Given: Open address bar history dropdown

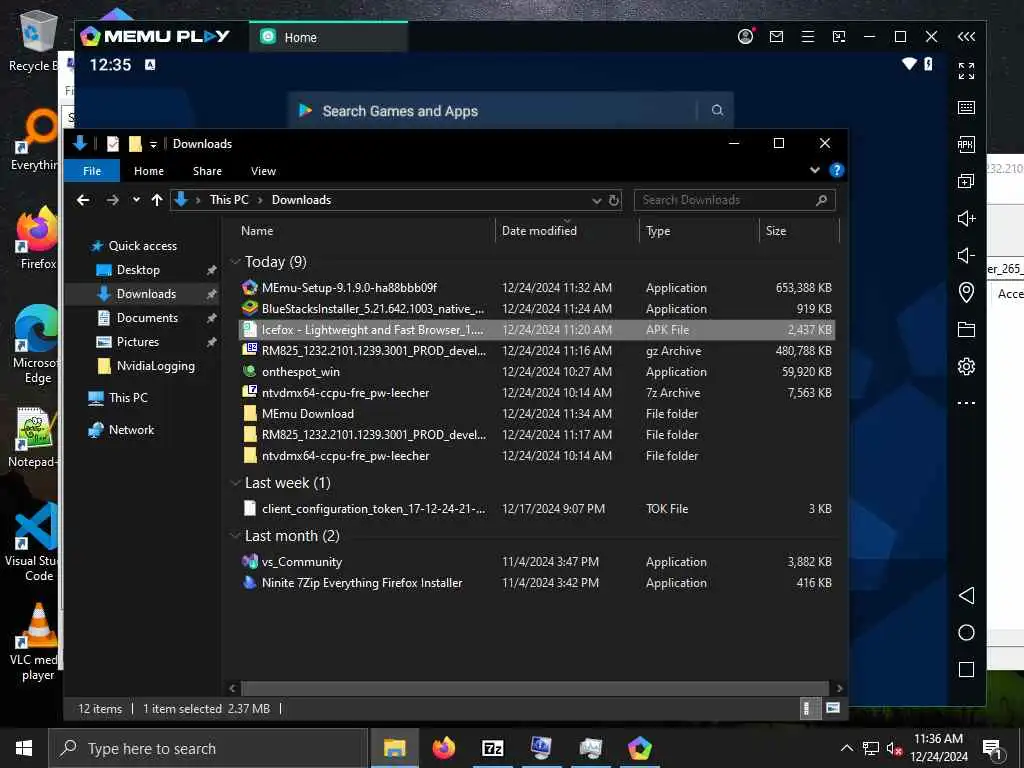Looking at the screenshot, I should pos(596,200).
